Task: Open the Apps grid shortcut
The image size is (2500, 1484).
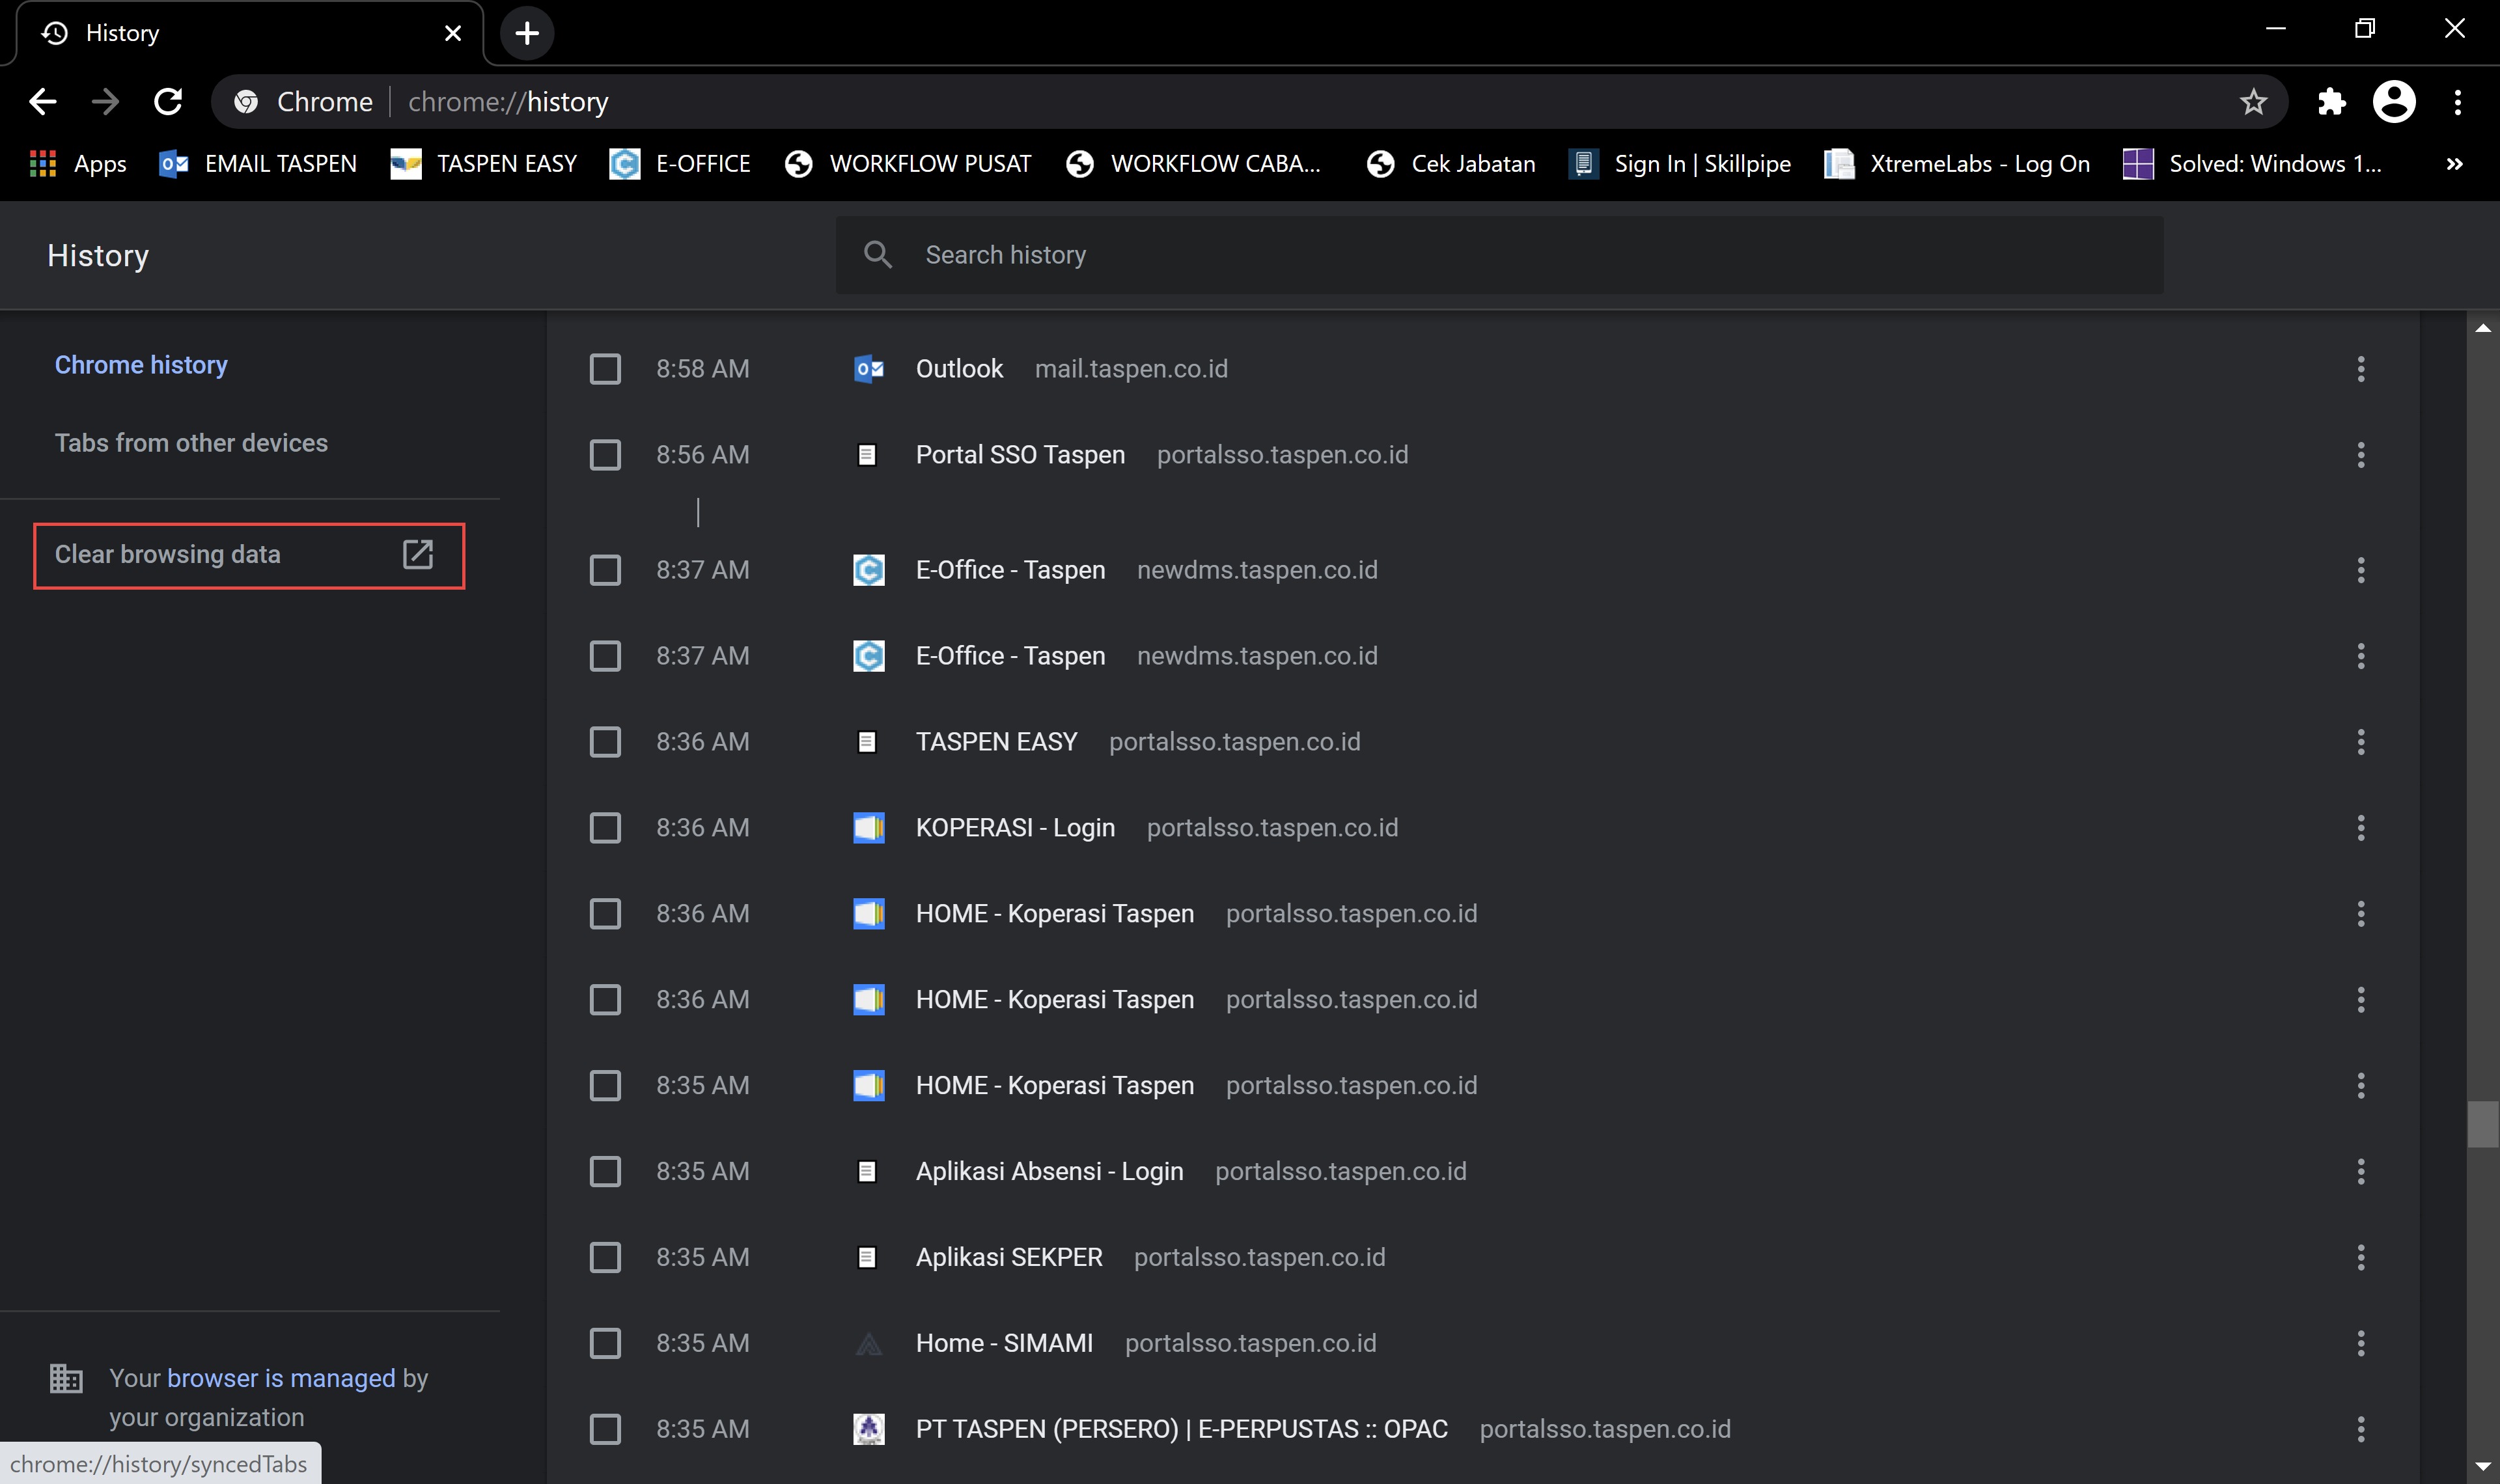Action: pos(79,164)
